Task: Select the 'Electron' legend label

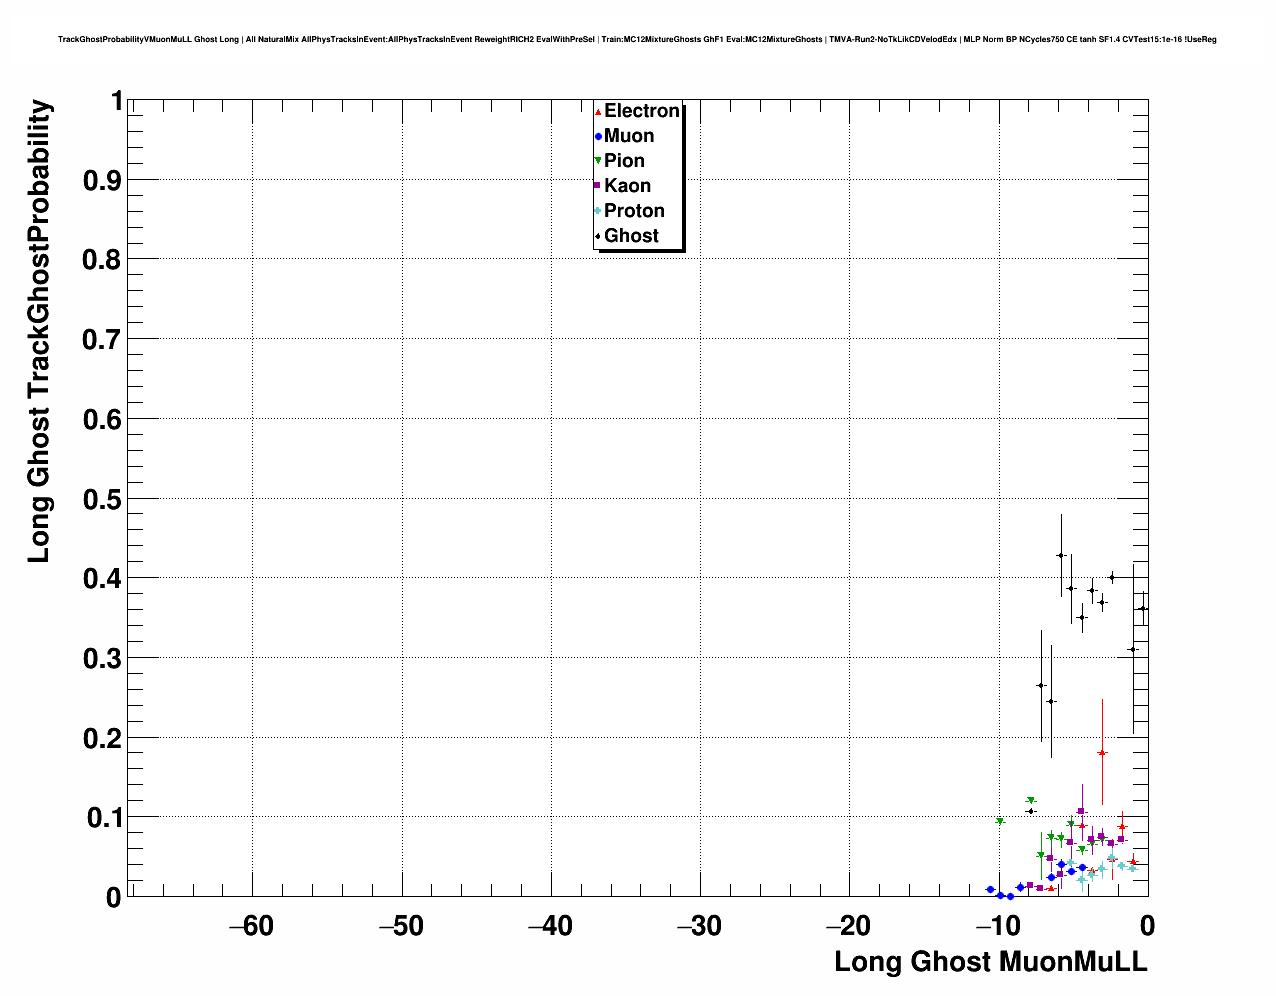Action: click(642, 111)
